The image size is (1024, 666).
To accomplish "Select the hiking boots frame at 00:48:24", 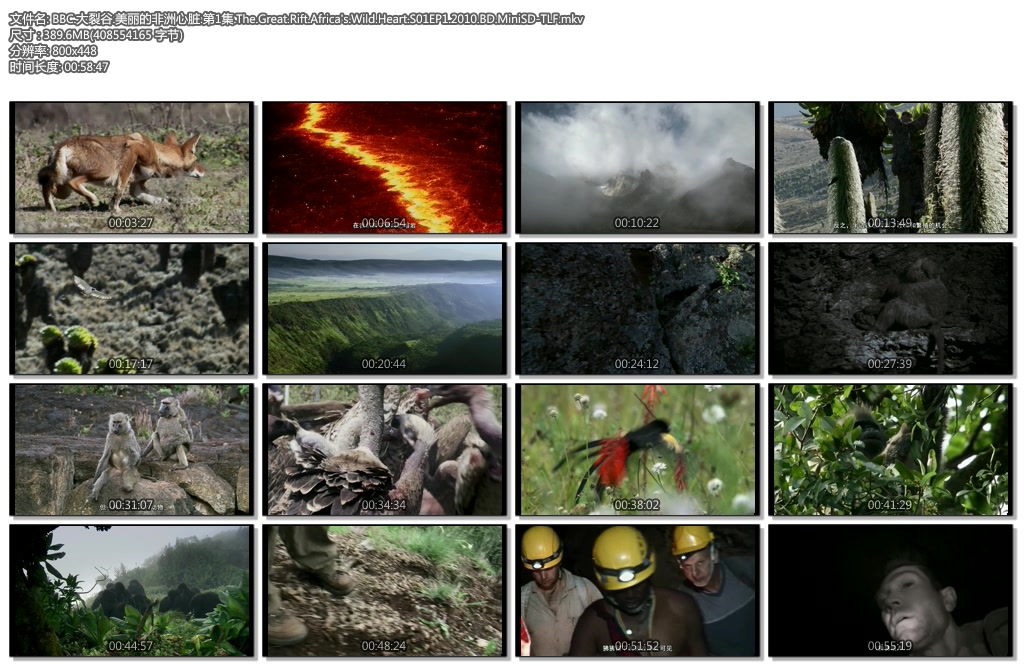I will tap(384, 590).
